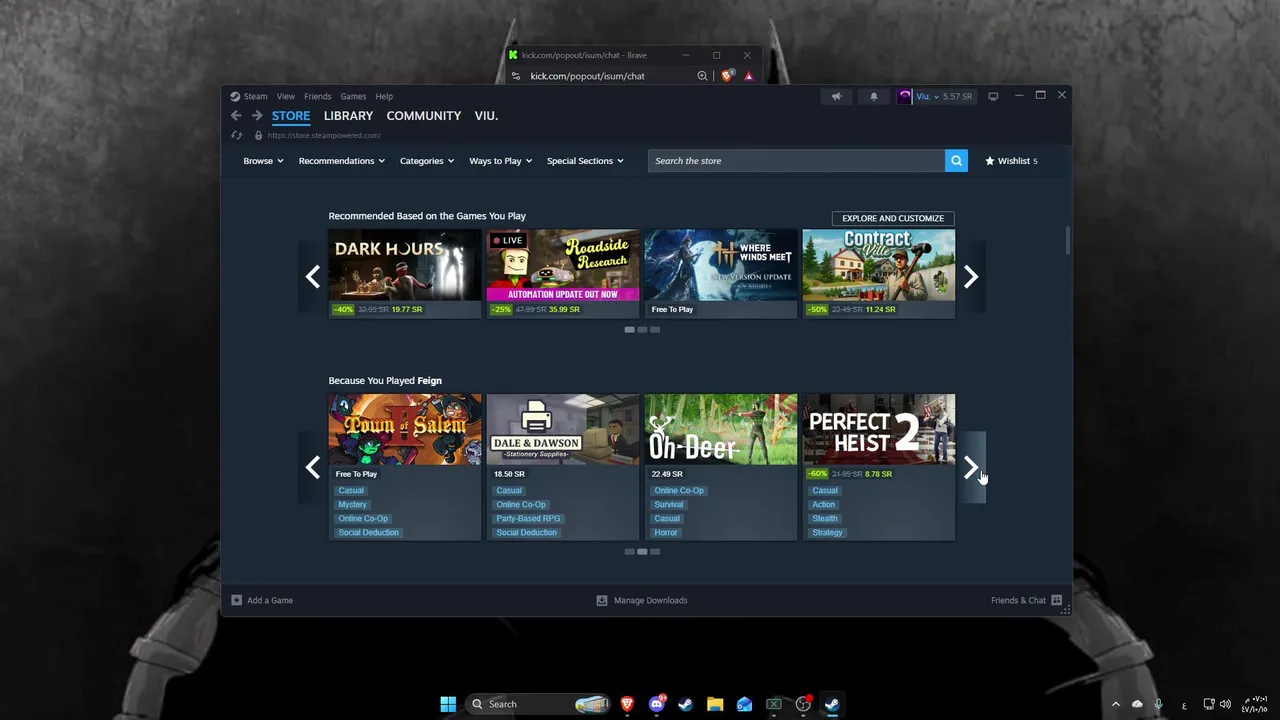1280x720 pixels.
Task: Click the Steam forward navigation arrow
Action: (257, 116)
